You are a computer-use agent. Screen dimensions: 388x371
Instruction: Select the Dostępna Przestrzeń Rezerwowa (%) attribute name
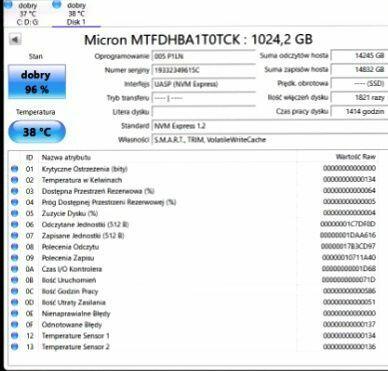(98, 191)
